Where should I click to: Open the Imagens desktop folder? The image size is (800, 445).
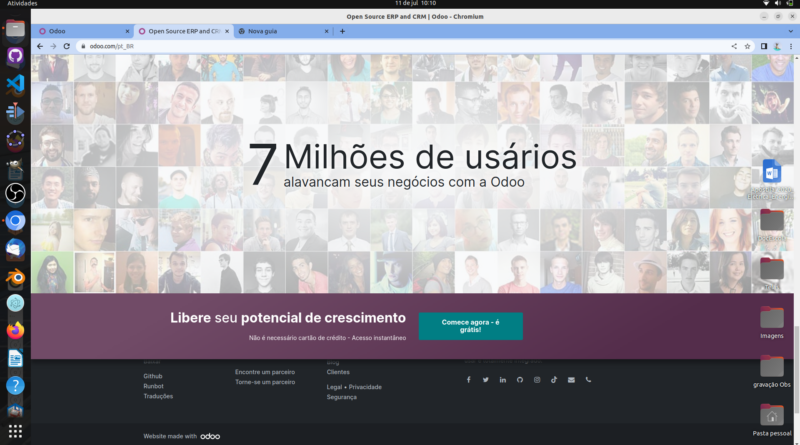click(x=771, y=323)
